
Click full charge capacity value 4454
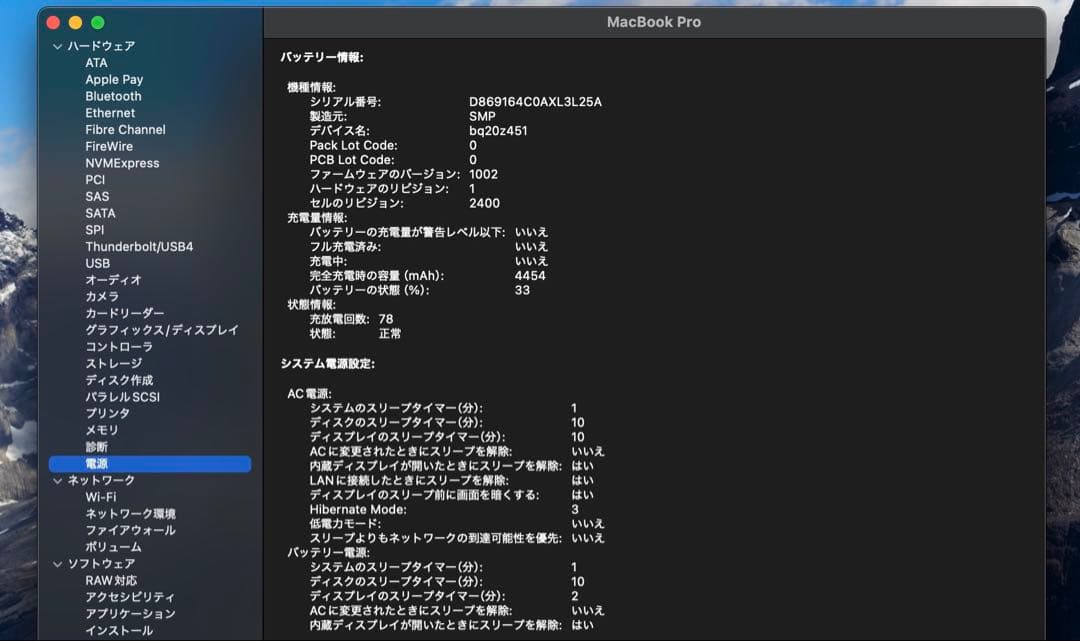pos(530,275)
